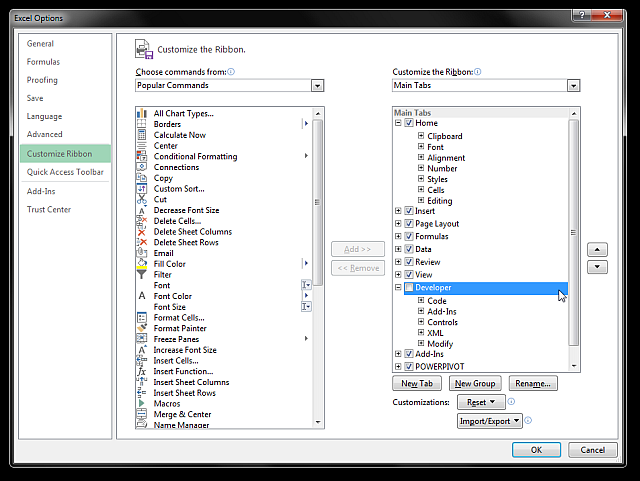Viewport: 640px width, 481px height.
Task: Select the Borders command icon
Action: tap(142, 124)
